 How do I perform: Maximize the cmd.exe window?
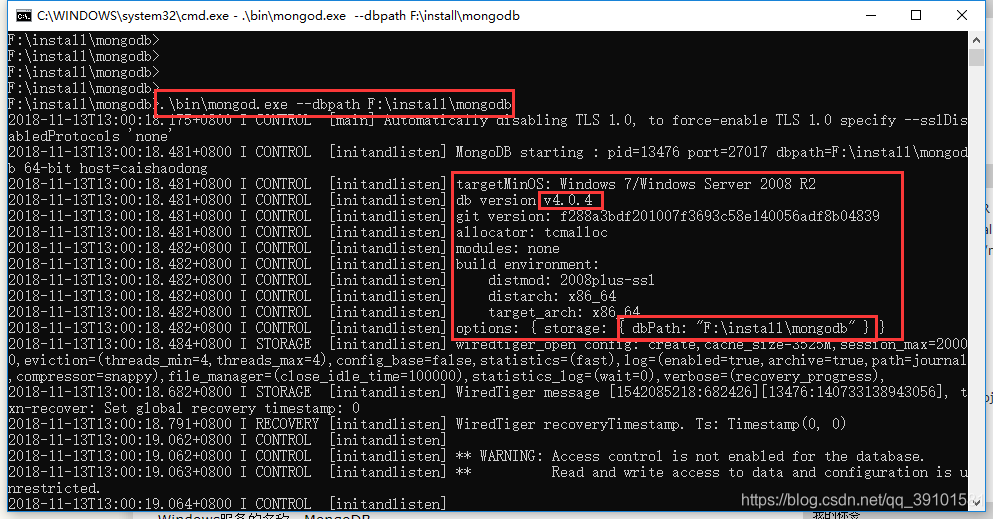tap(916, 15)
